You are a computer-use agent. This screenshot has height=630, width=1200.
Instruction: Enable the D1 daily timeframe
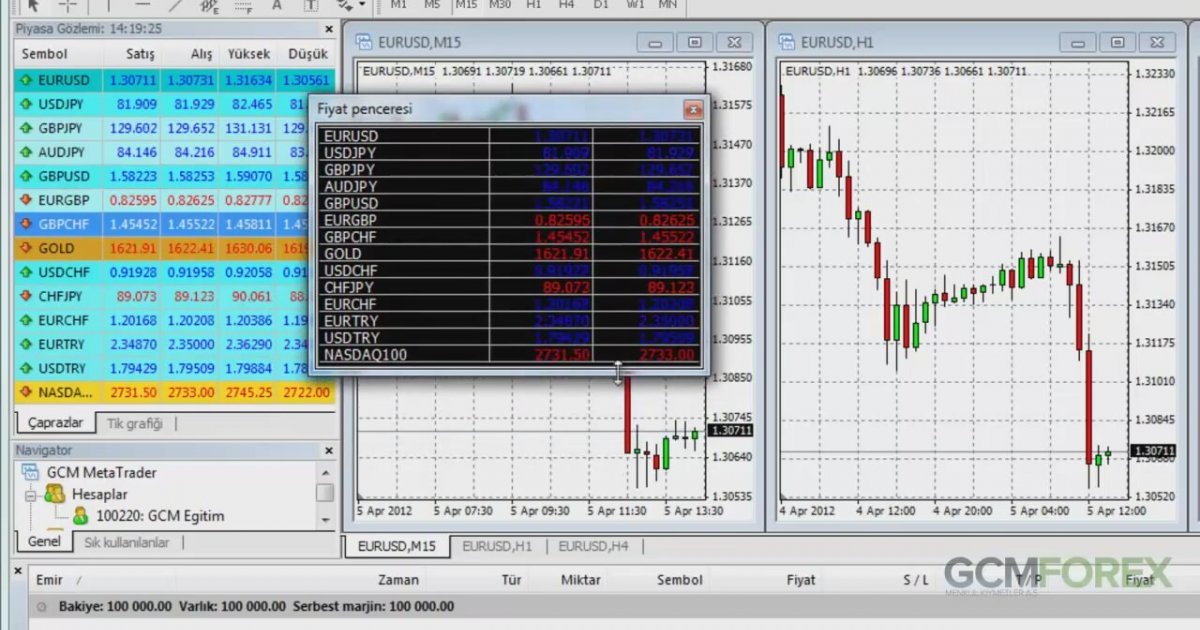[x=601, y=5]
